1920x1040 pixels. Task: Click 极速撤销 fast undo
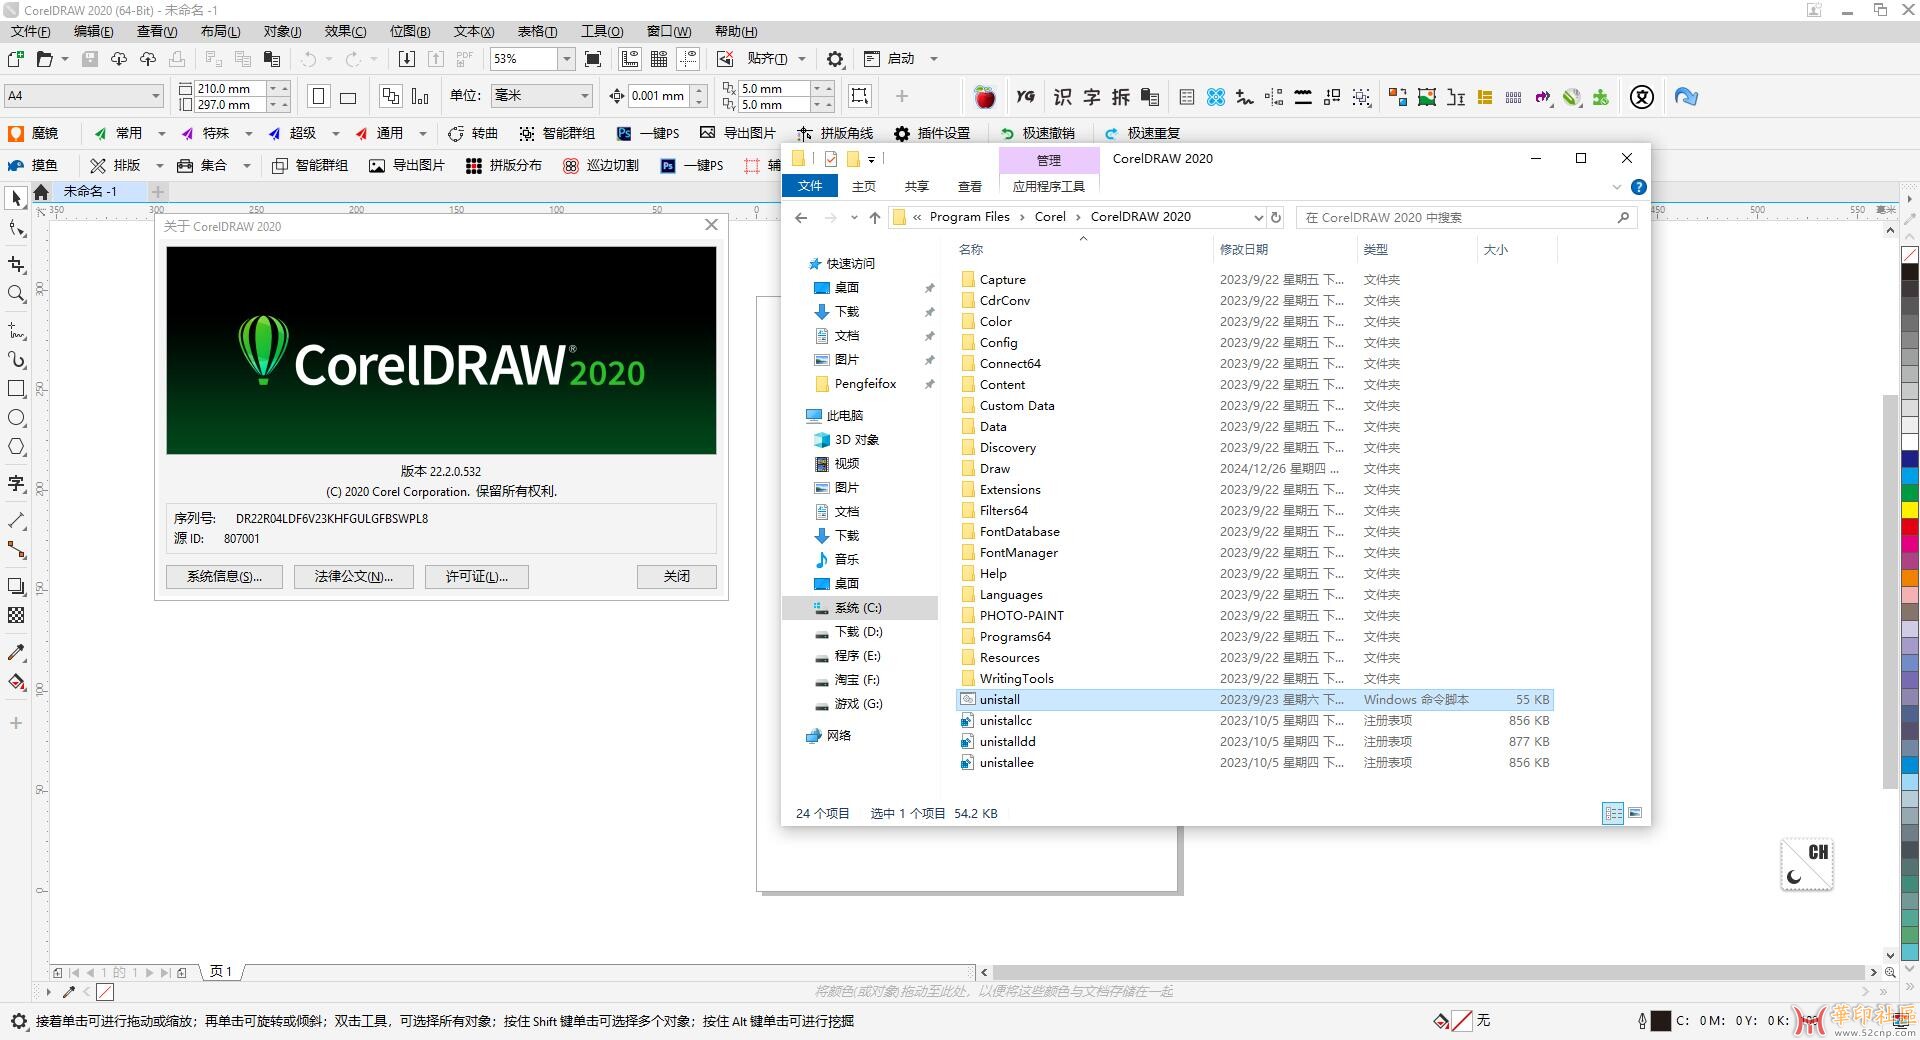click(x=1037, y=133)
